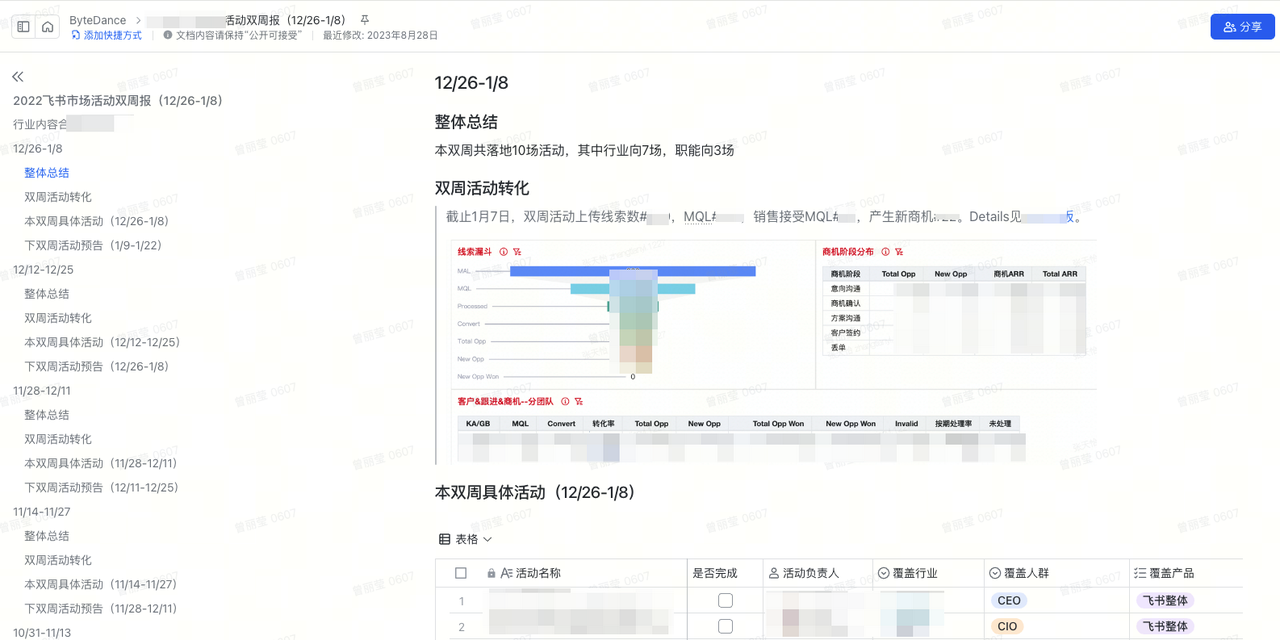
Task: Click filter icon next to 商机阶段分布
Action: [x=899, y=252]
